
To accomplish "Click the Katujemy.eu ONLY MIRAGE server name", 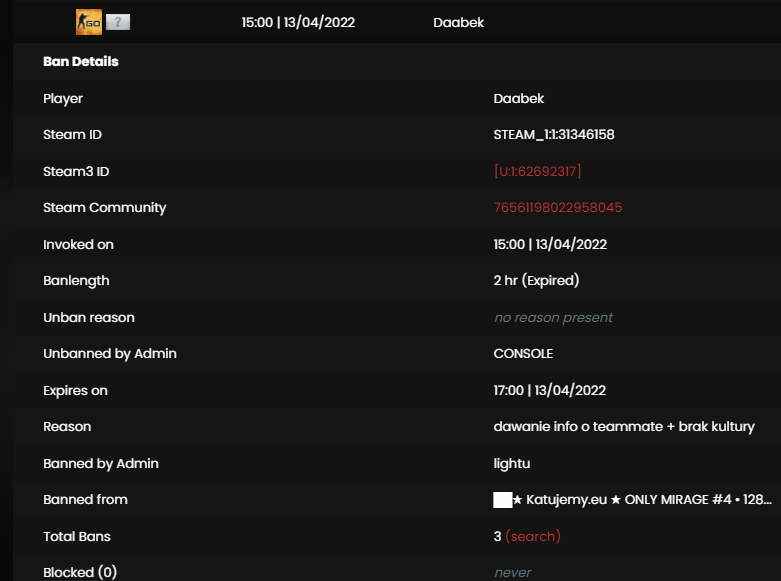I will coord(642,499).
